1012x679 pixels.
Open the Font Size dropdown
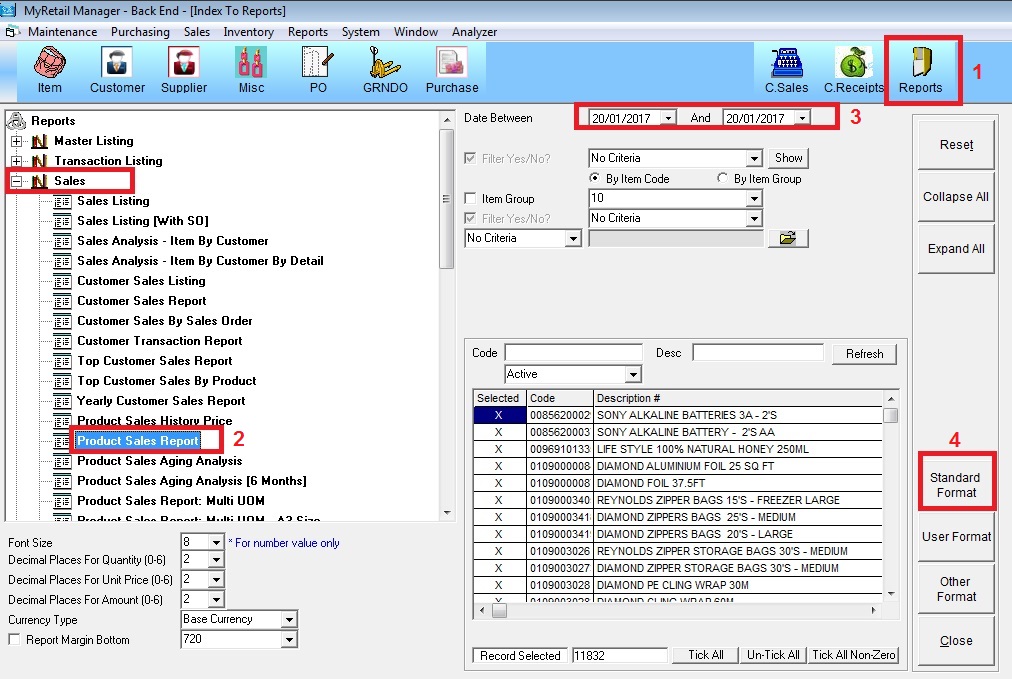[x=217, y=542]
